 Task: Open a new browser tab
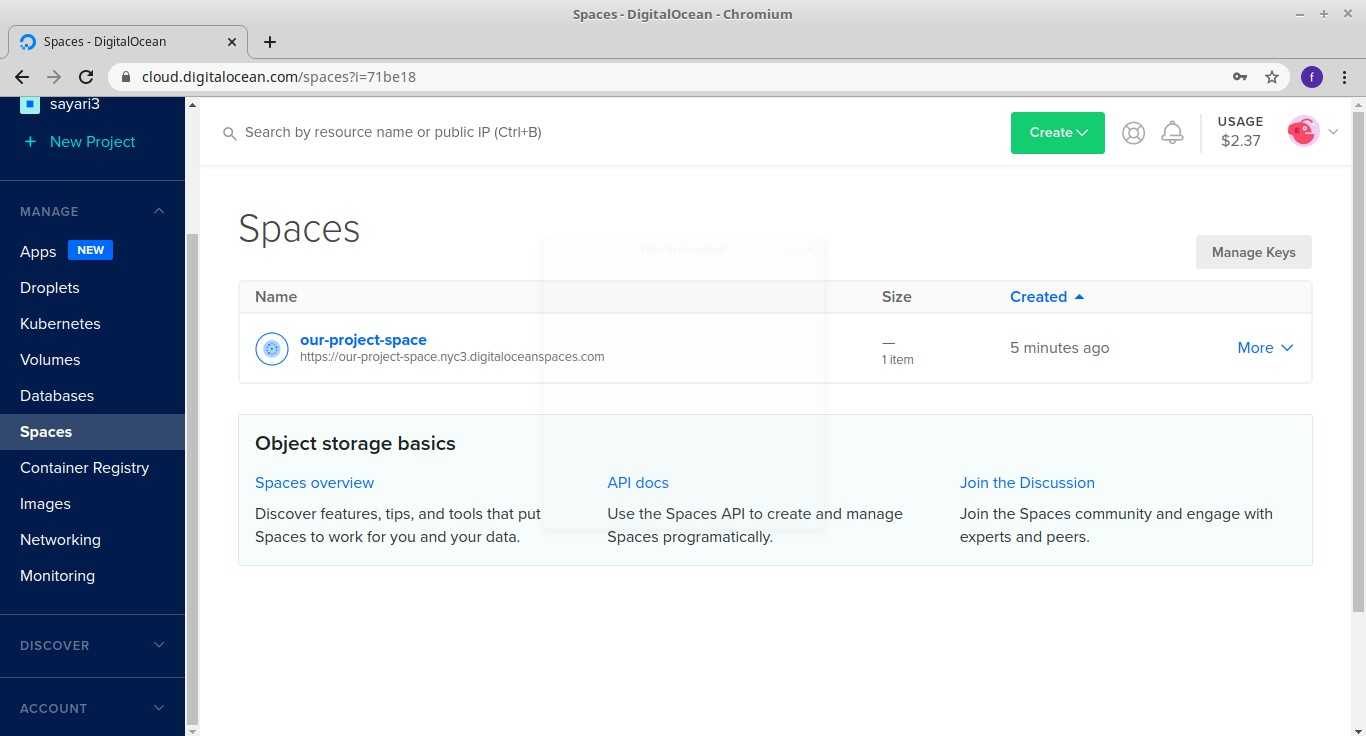coord(270,42)
